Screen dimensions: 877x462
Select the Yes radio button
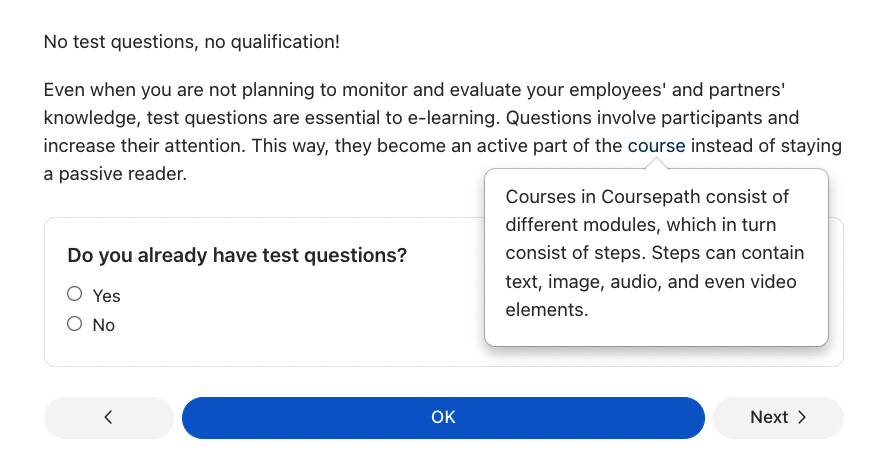74,295
